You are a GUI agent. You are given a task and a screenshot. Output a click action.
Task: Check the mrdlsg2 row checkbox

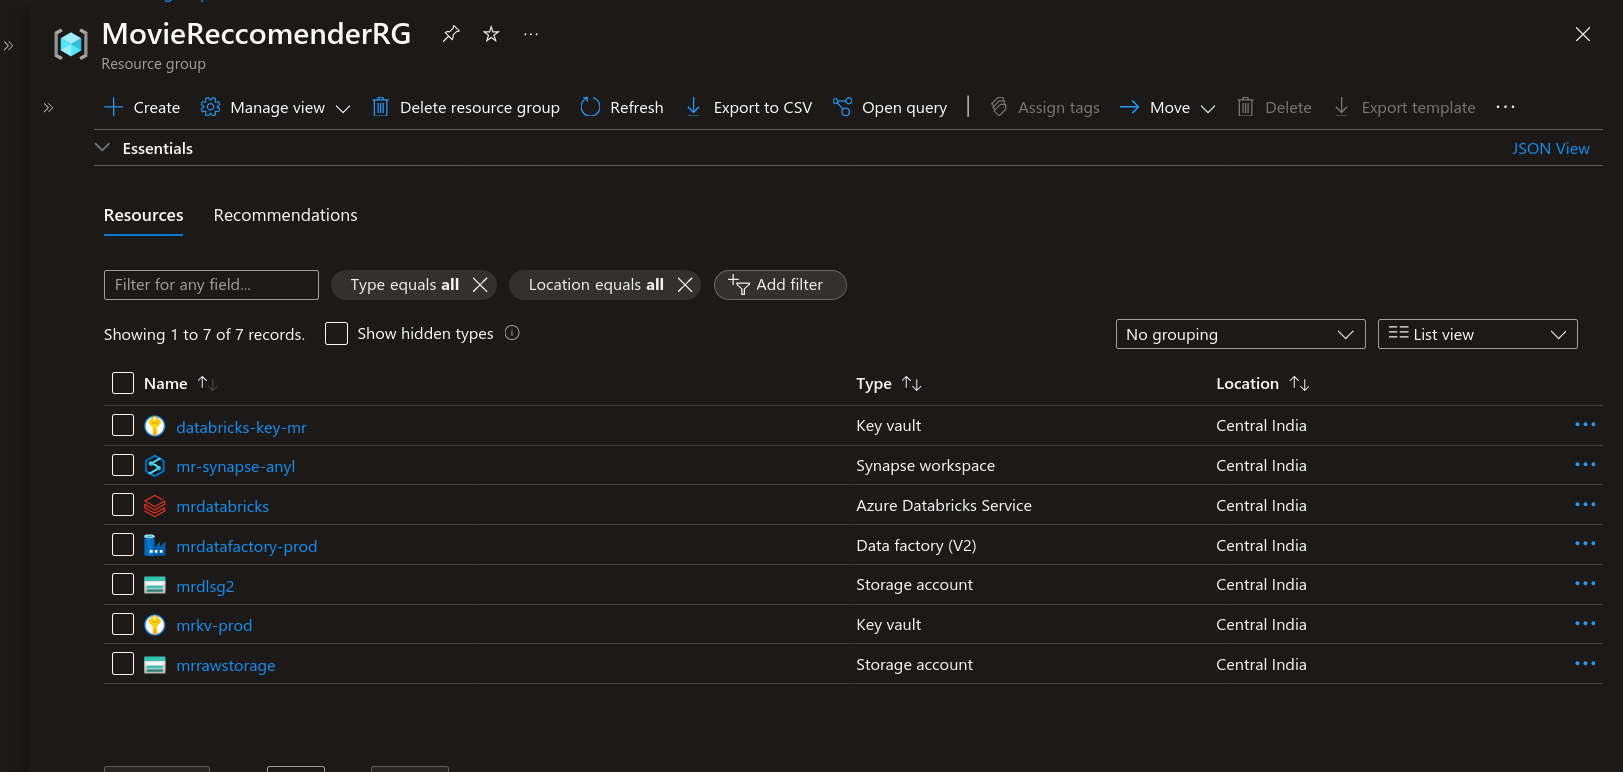coord(123,584)
